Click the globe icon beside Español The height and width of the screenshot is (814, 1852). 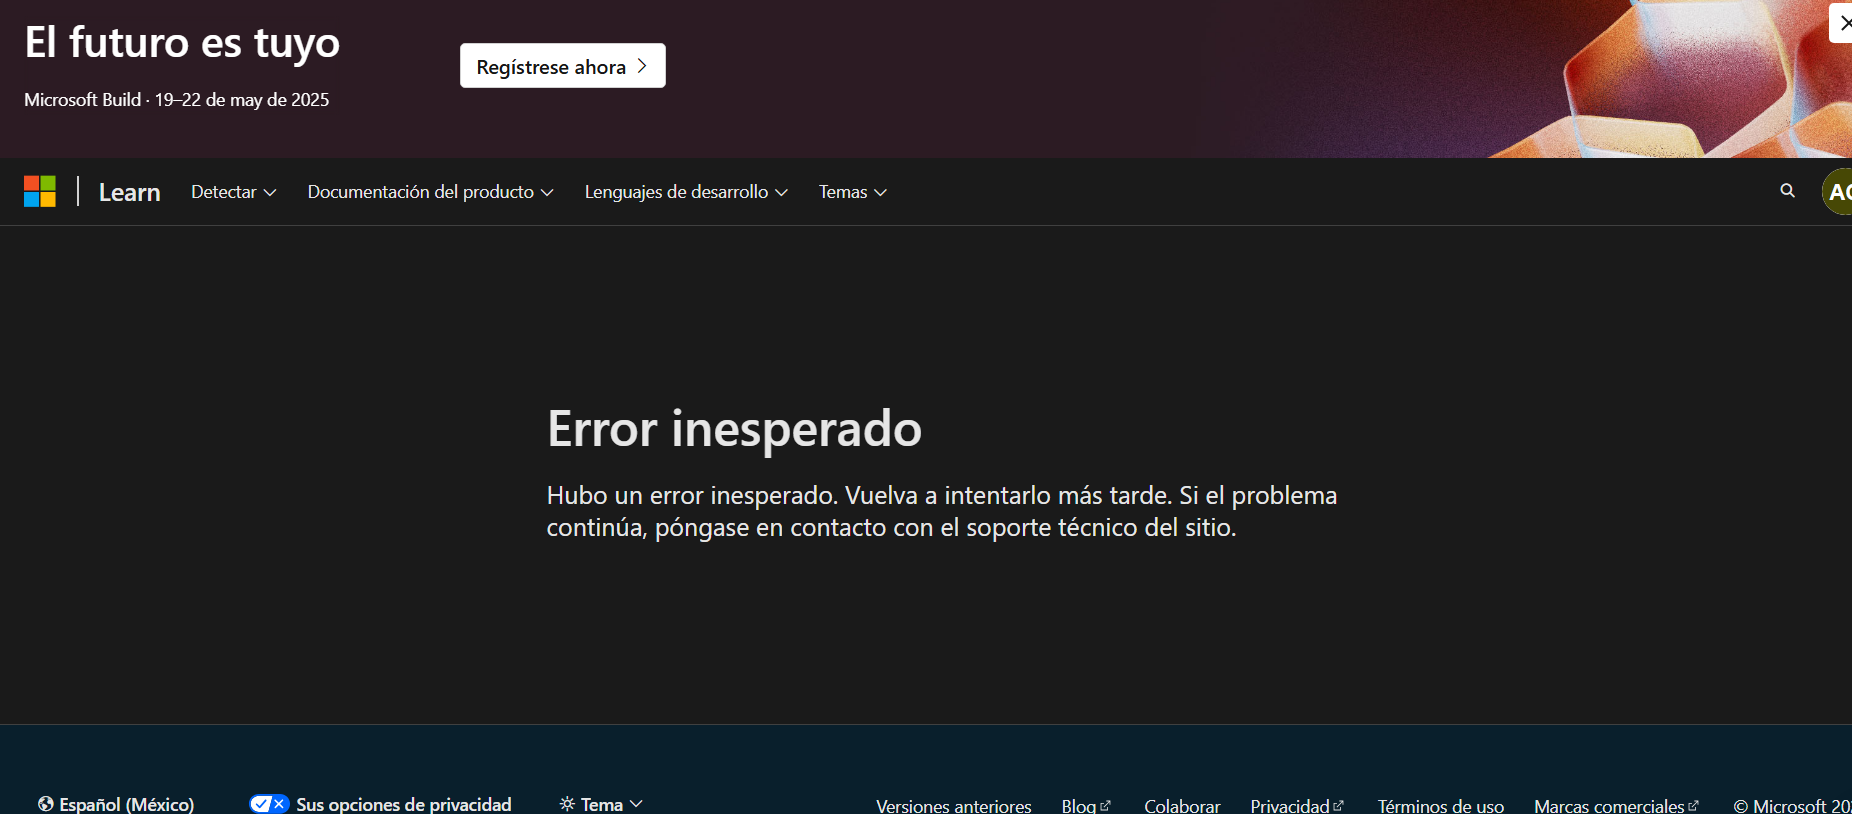pos(46,804)
